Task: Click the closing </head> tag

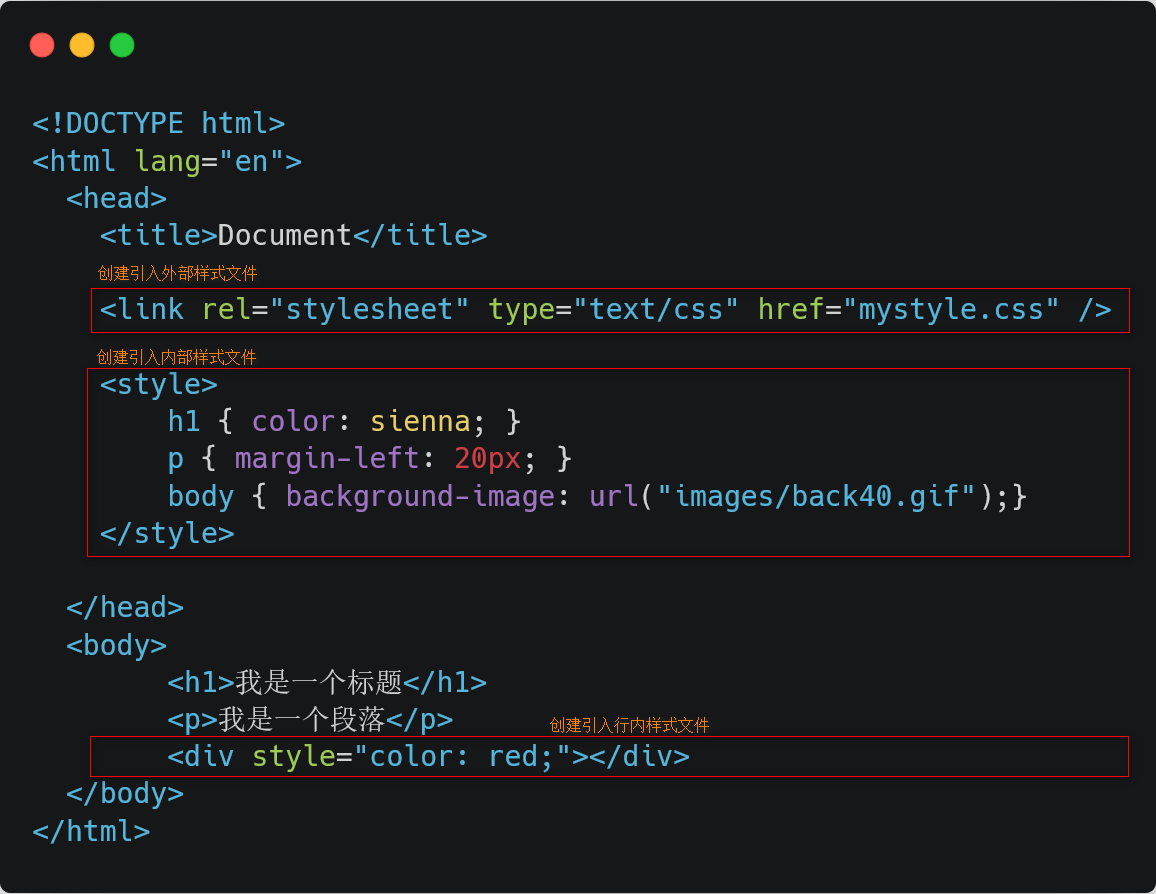Action: [x=125, y=608]
